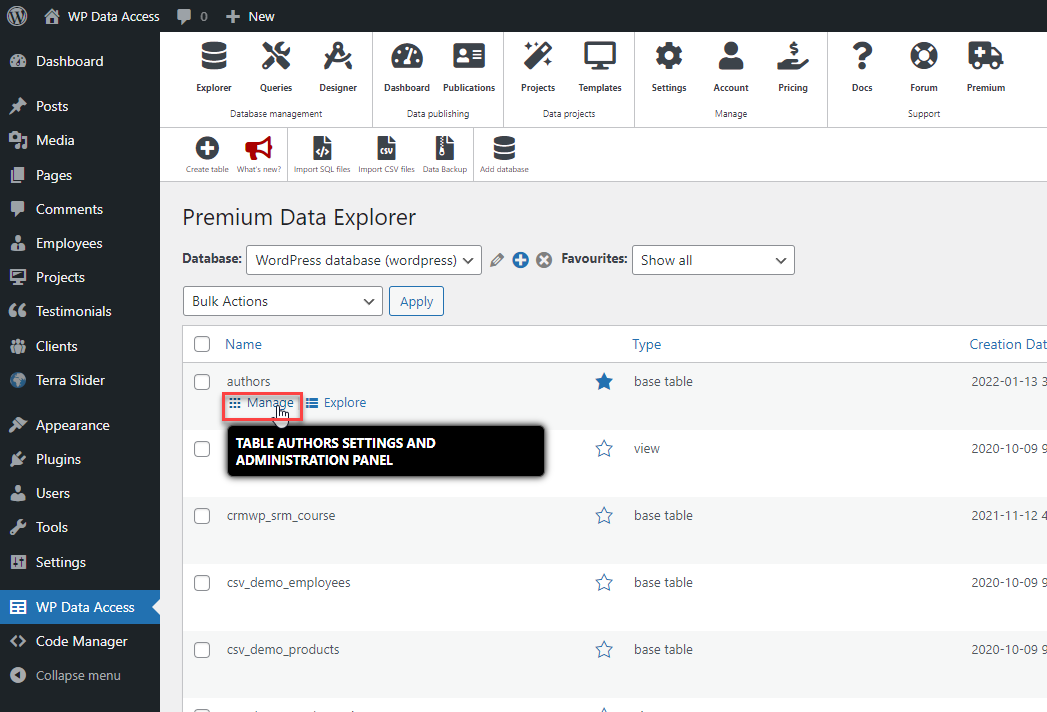Sort tables by Name column header

pos(243,344)
